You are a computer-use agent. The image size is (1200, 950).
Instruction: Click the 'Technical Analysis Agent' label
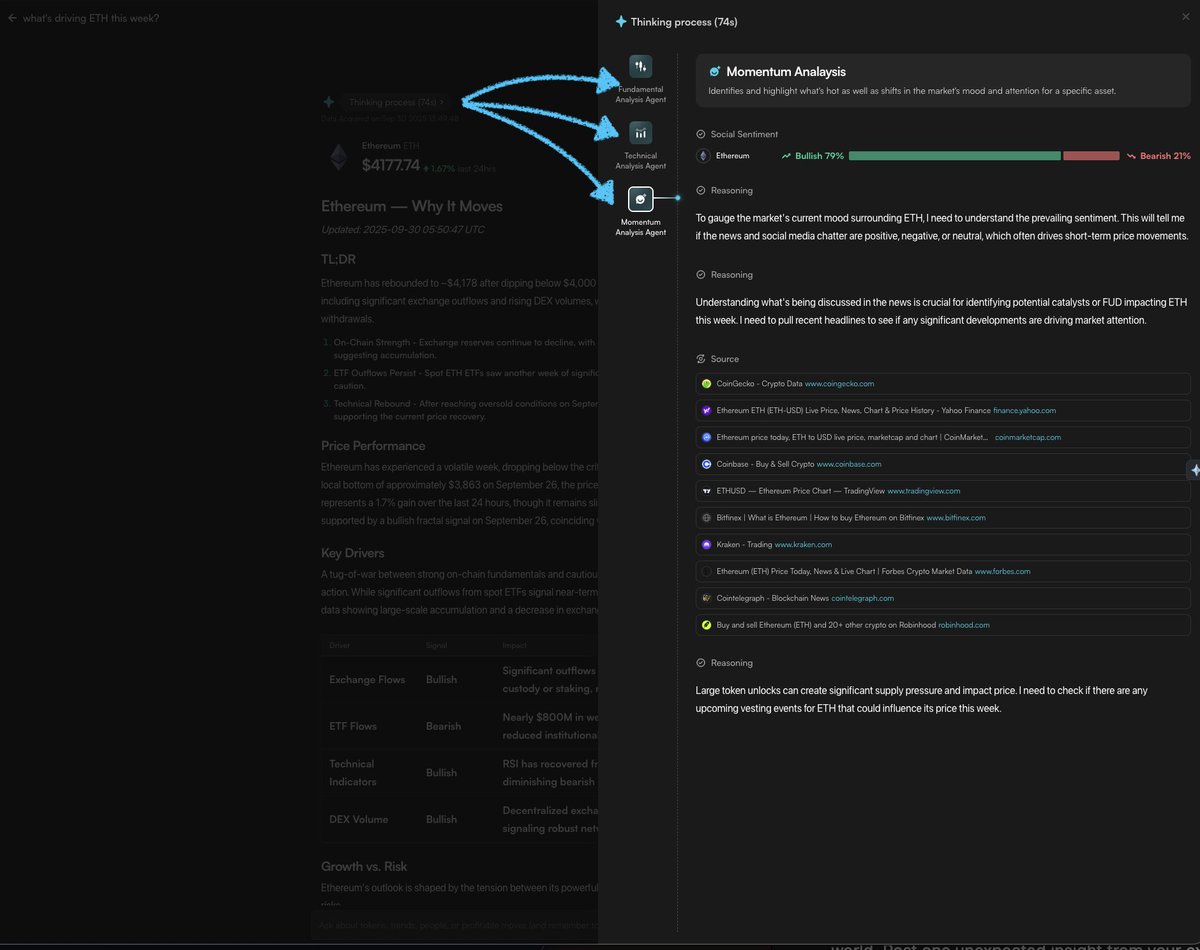pos(641,161)
